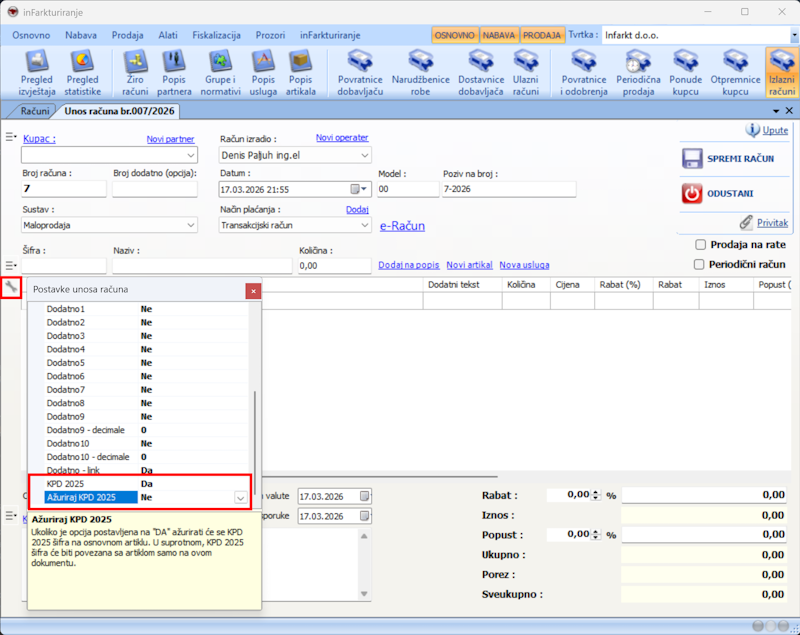This screenshot has width=800, height=635.
Task: Open Način plaćanja dropdown
Action: (363, 226)
